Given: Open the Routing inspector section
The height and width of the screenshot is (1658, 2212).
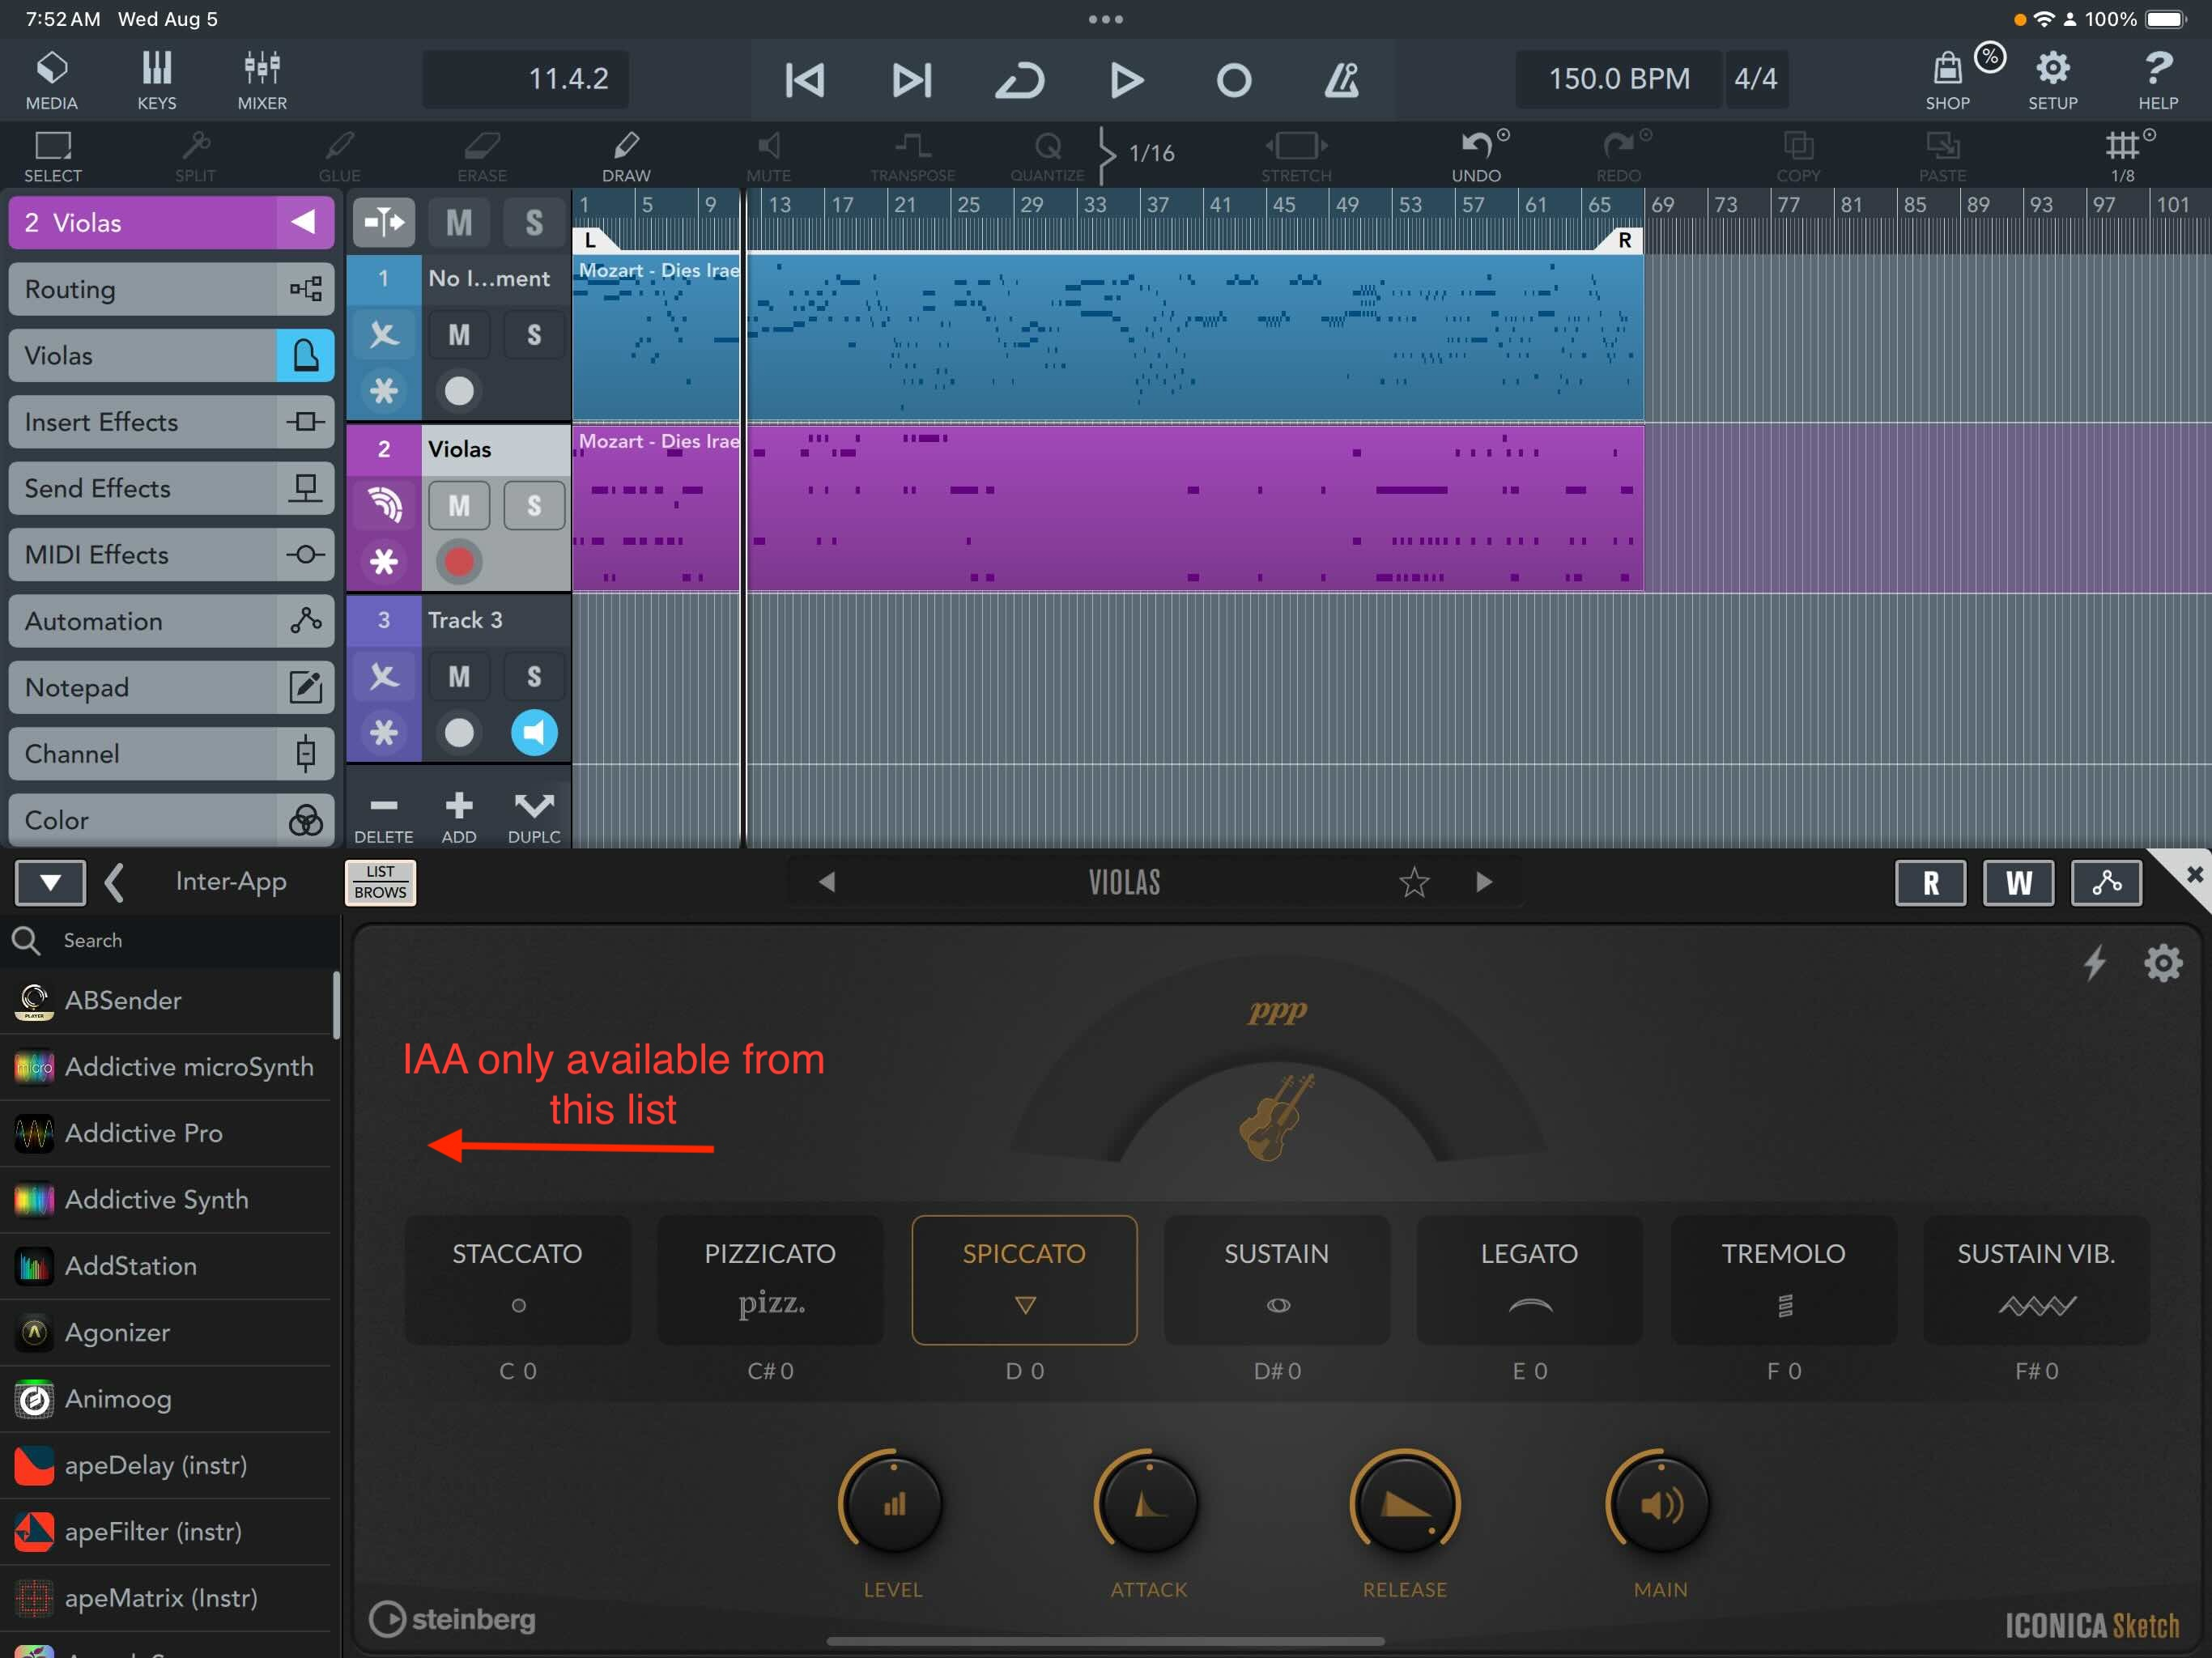Looking at the screenshot, I should point(171,289).
